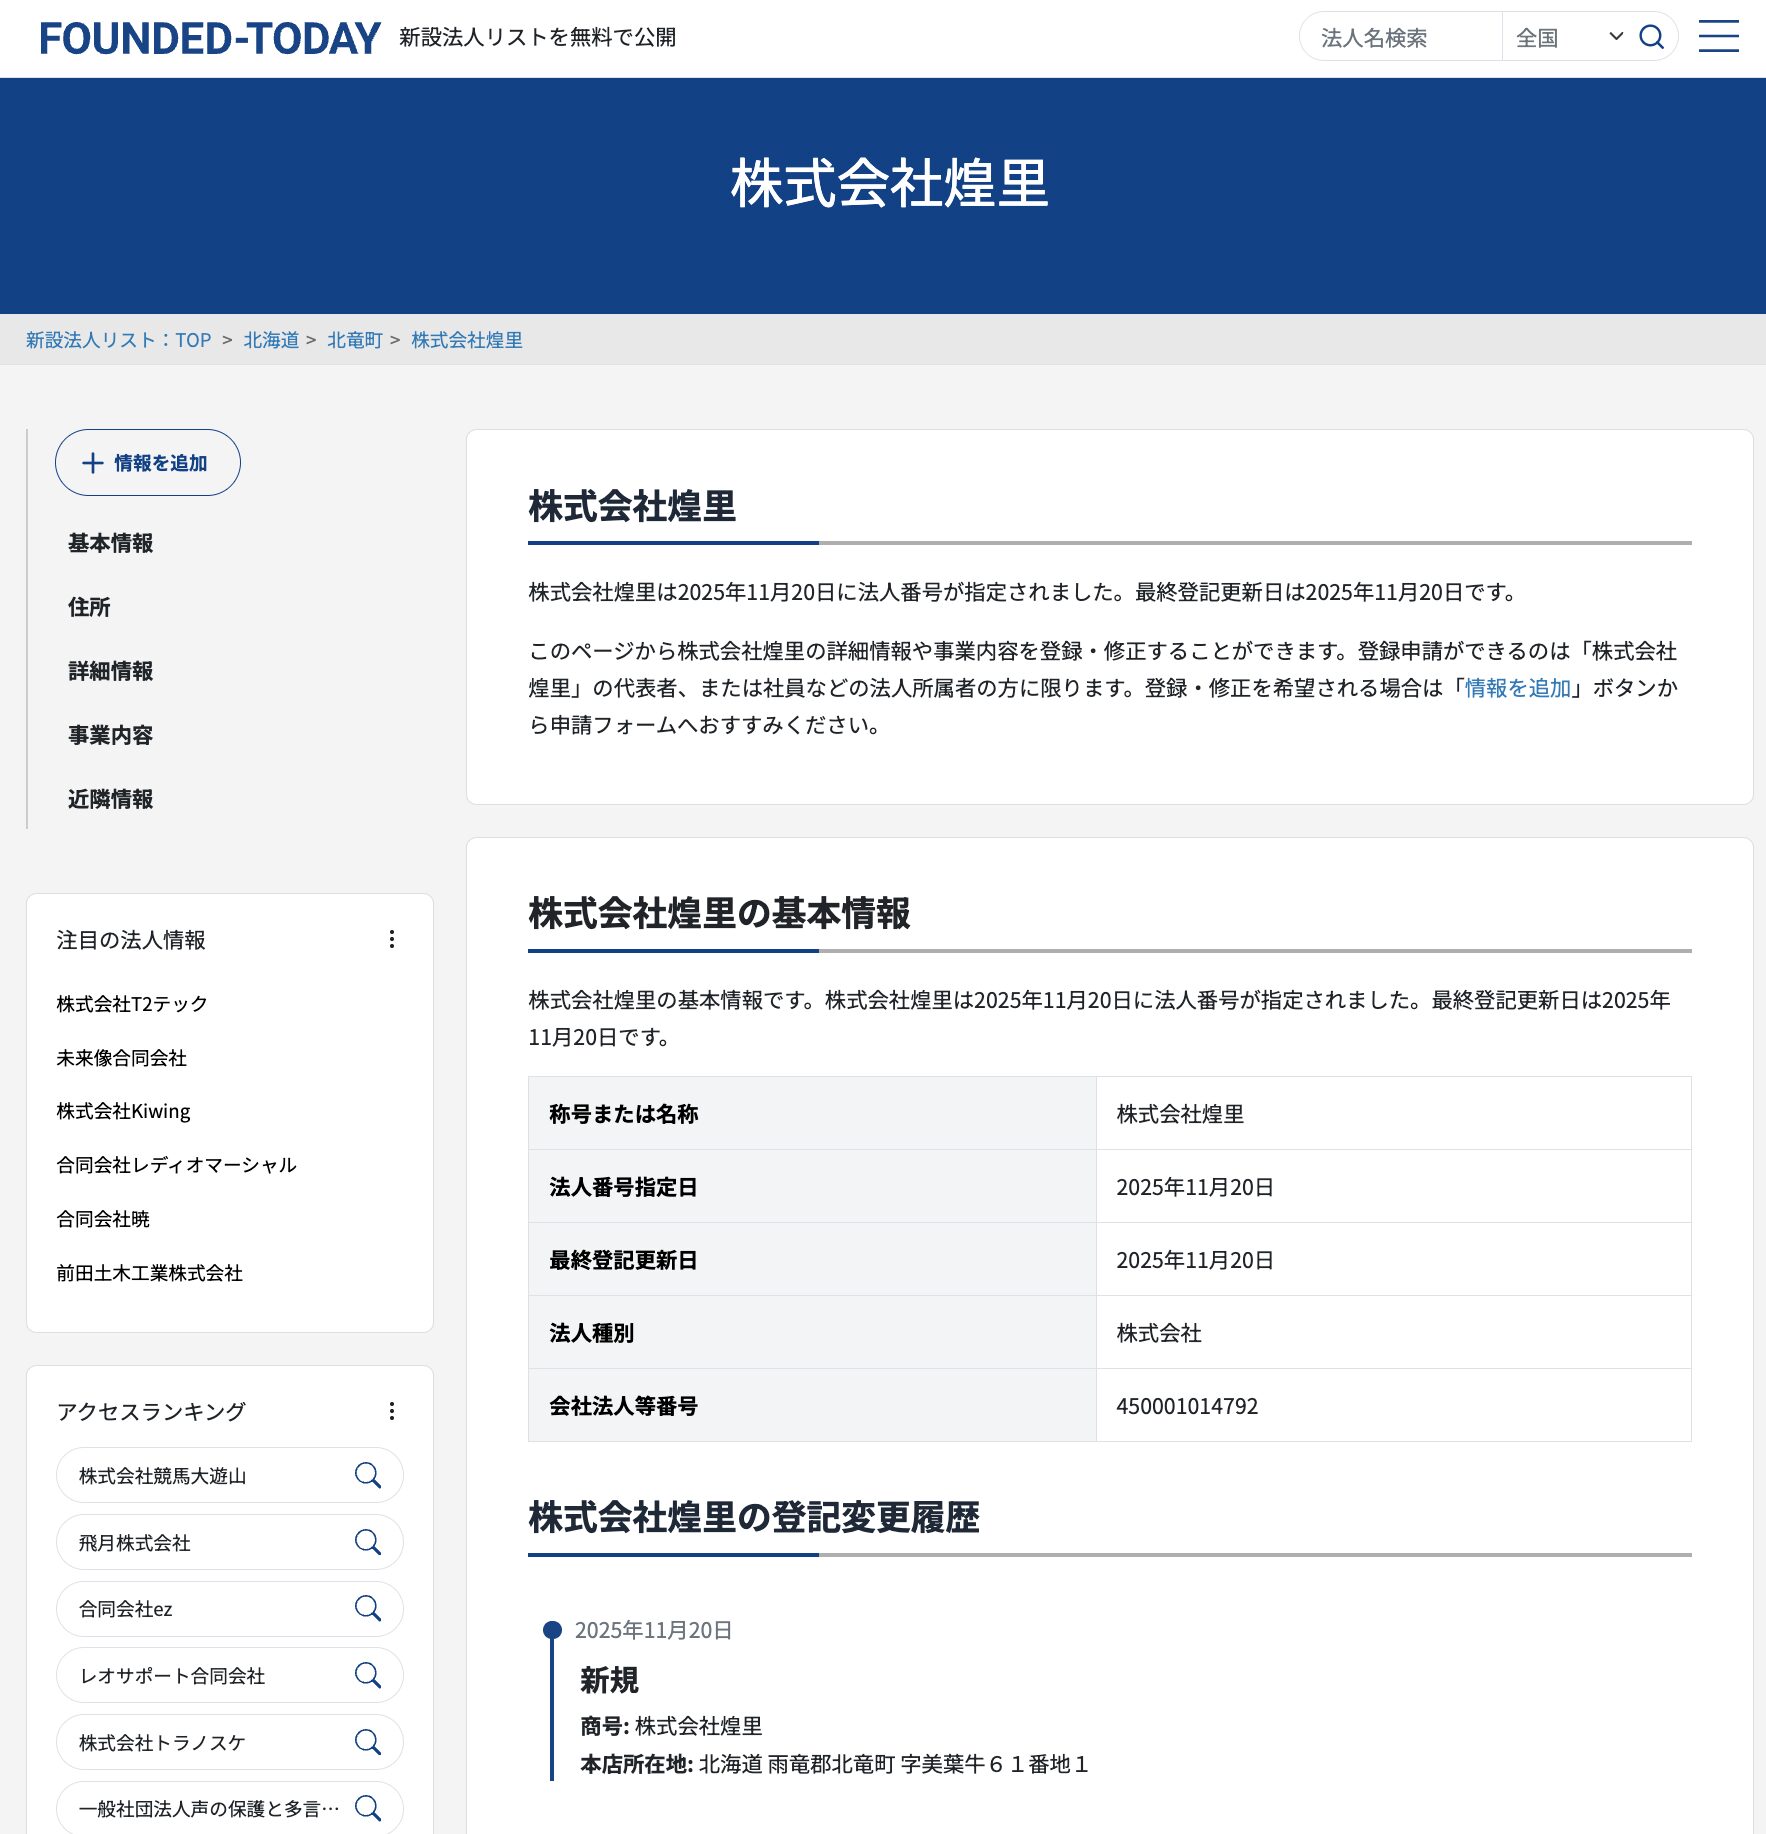Open the 株式会社T2テック company link

(131, 1003)
